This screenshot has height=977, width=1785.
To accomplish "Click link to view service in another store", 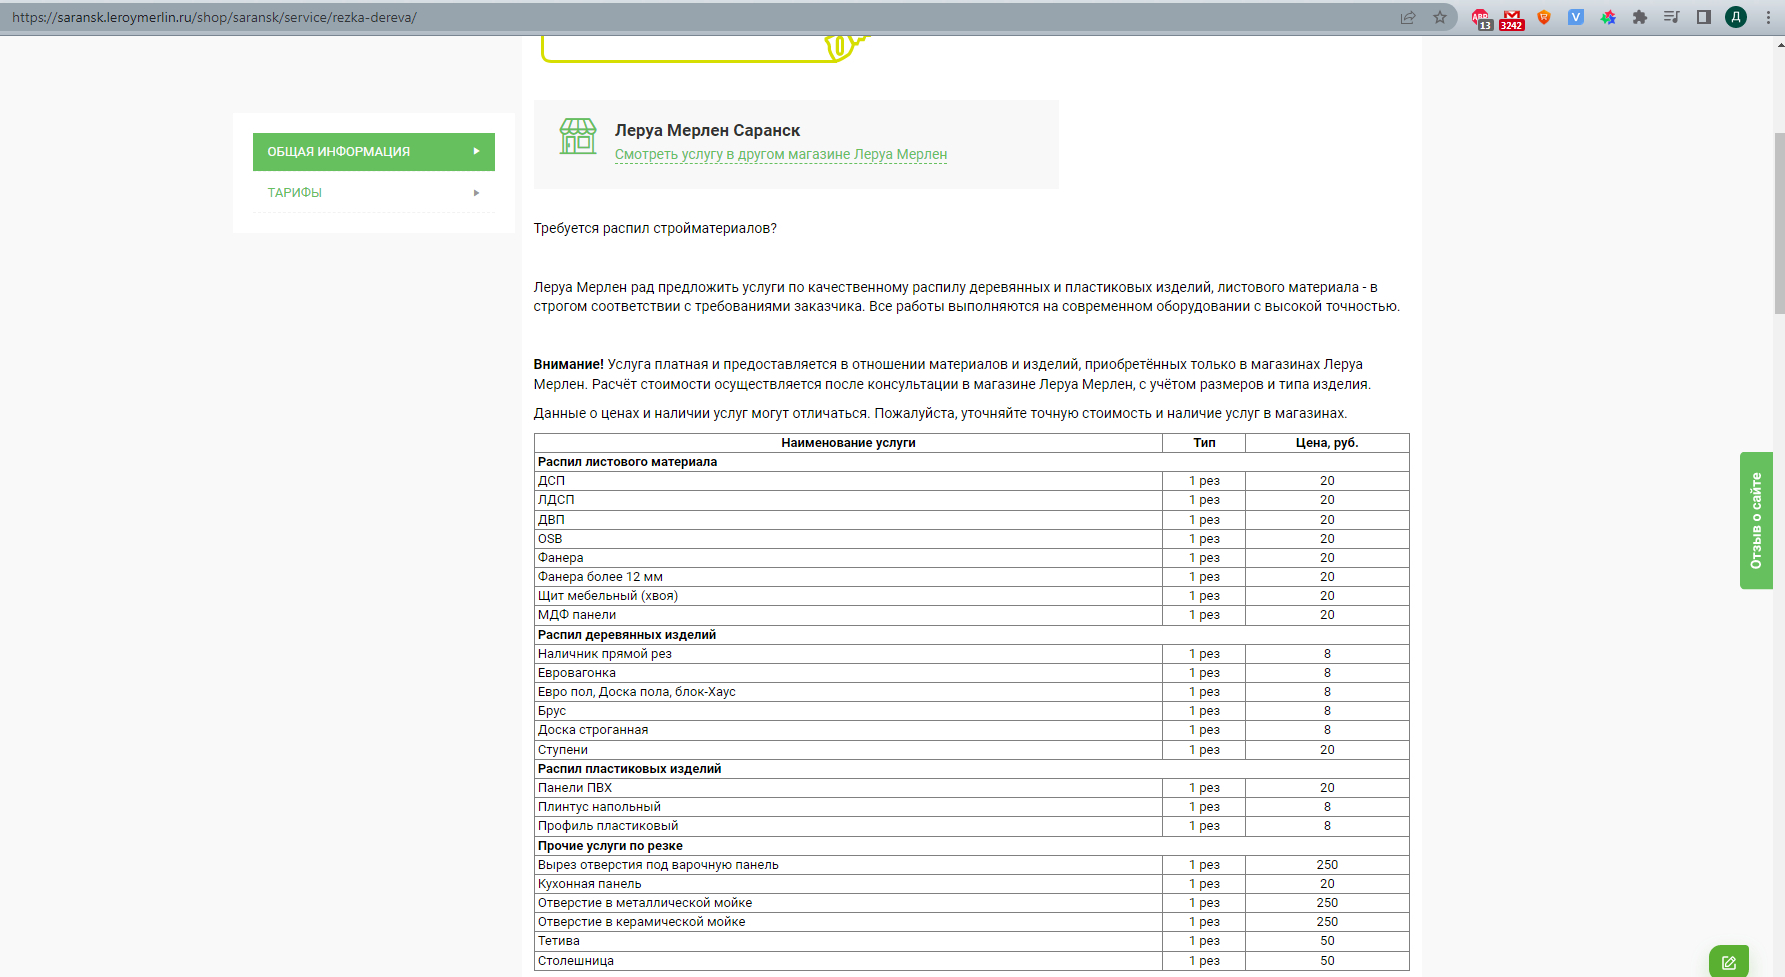I will [780, 155].
